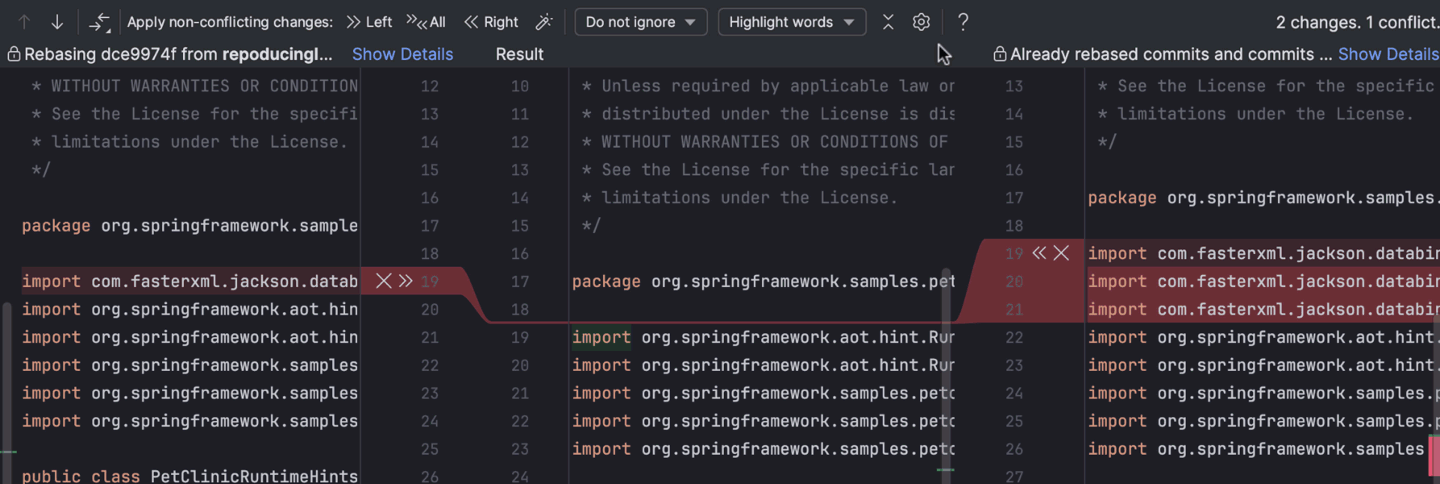Toggle collapse unchanged fragments icon
The height and width of the screenshot is (484, 1440).
[x=887, y=22]
